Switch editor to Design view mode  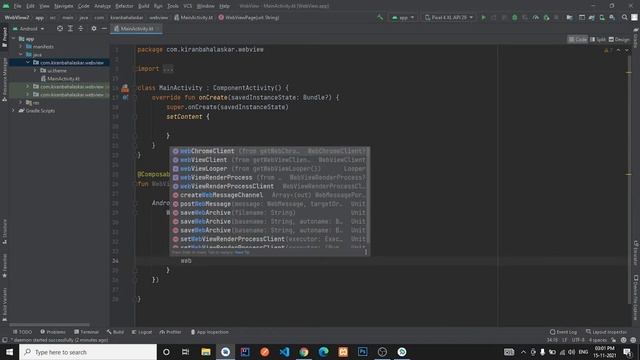[619, 40]
